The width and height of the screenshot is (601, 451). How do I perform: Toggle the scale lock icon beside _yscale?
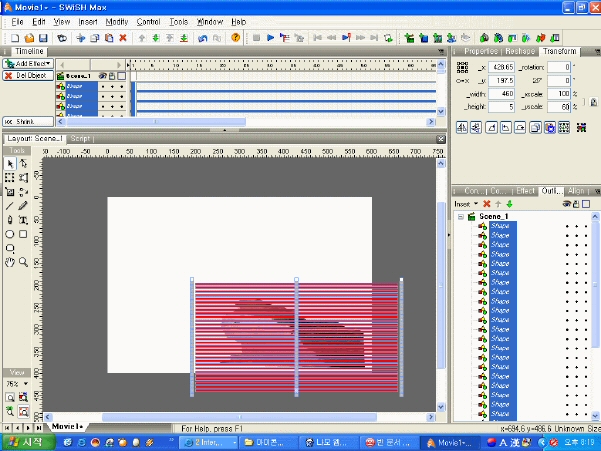(593, 102)
